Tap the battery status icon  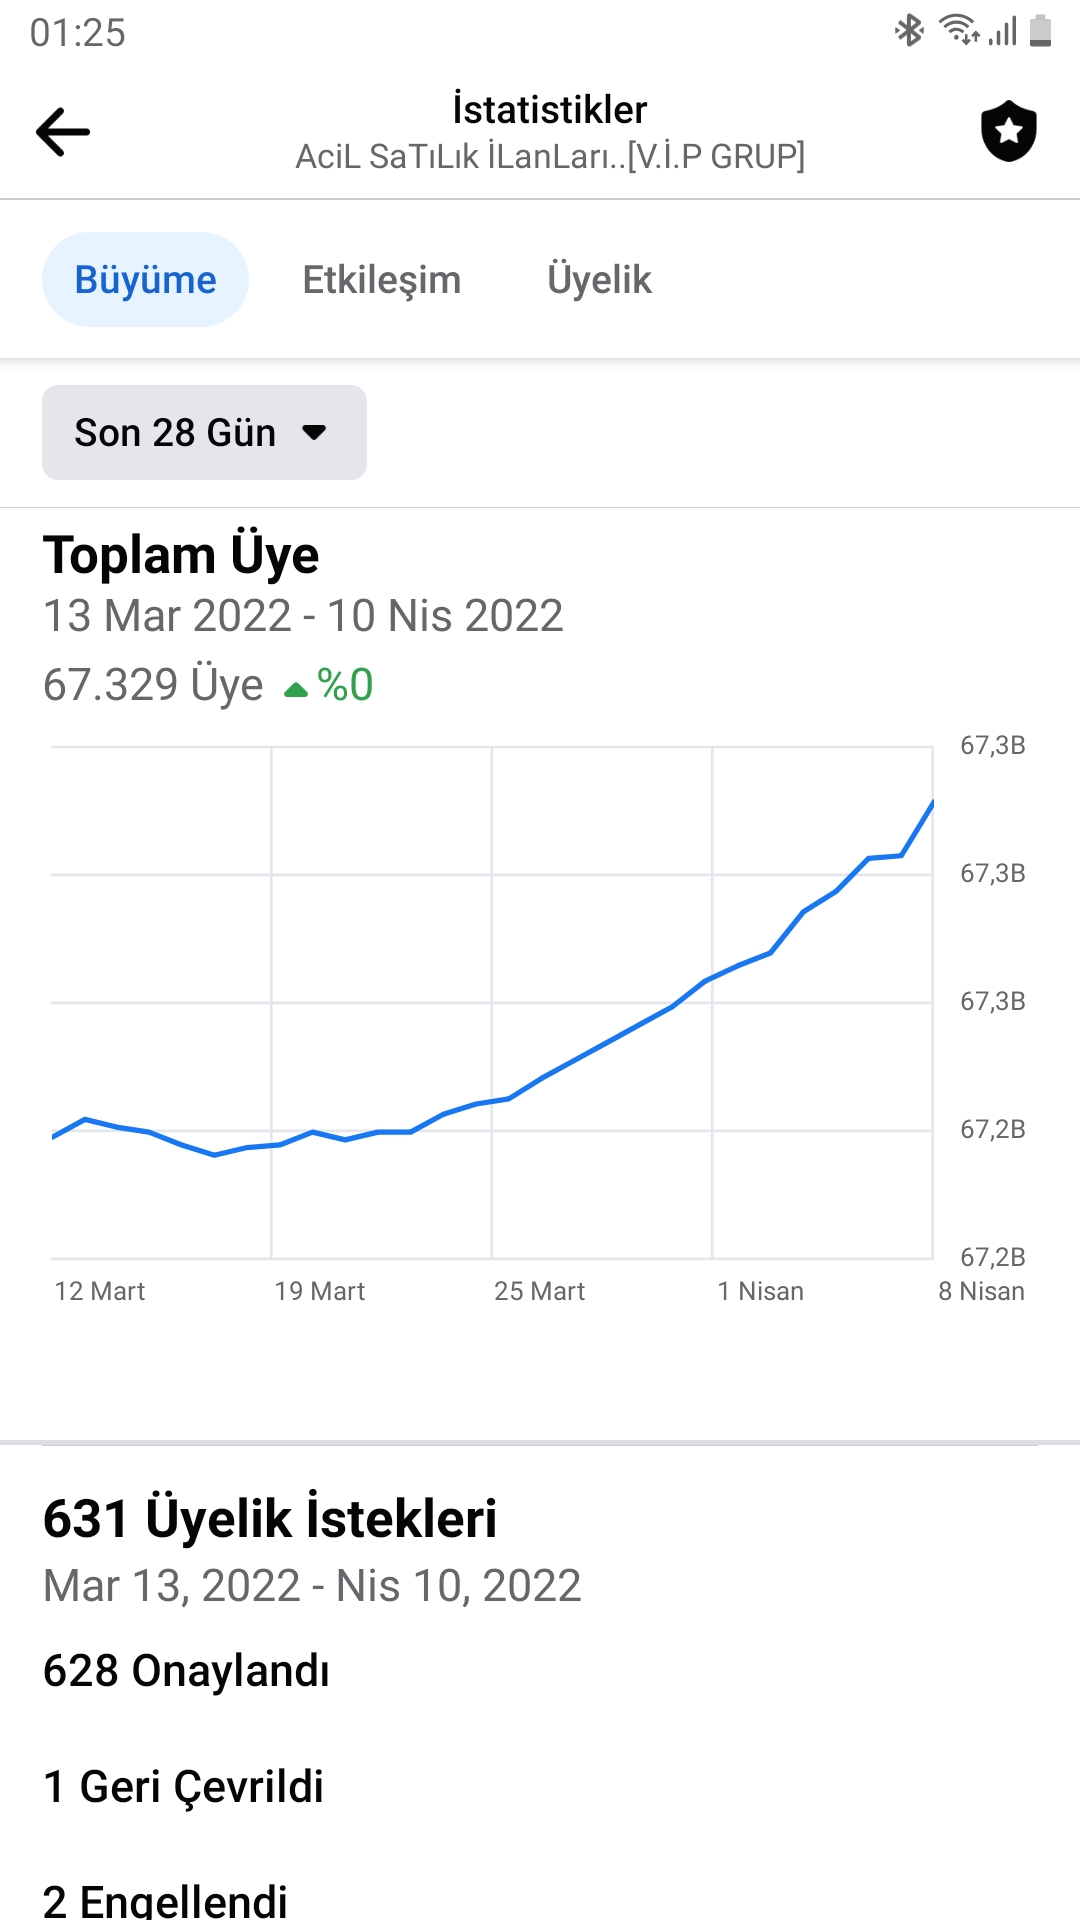(1040, 31)
